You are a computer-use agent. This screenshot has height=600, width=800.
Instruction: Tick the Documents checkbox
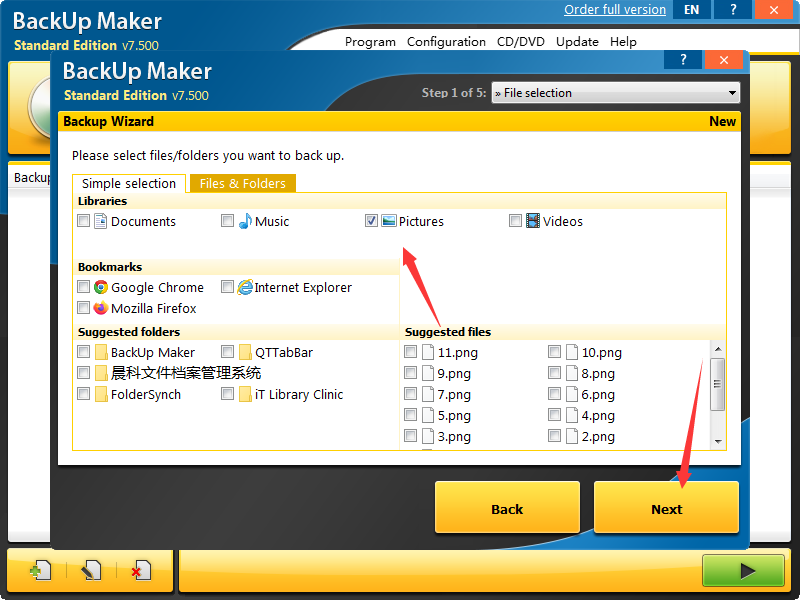(83, 221)
